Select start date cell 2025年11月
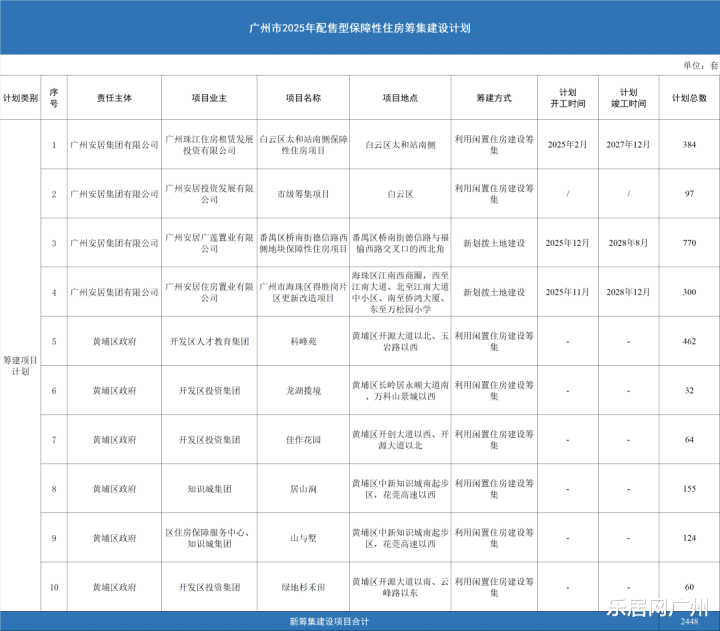Viewport: 720px width, 631px height. 568,292
